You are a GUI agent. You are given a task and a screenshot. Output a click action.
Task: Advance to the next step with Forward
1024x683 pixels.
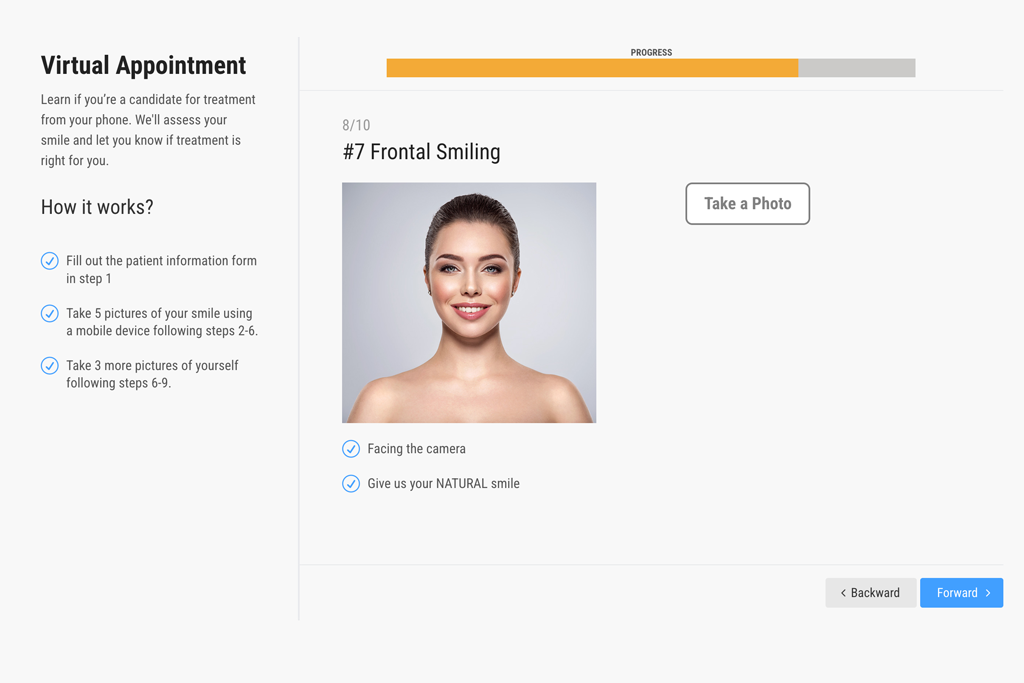click(960, 593)
